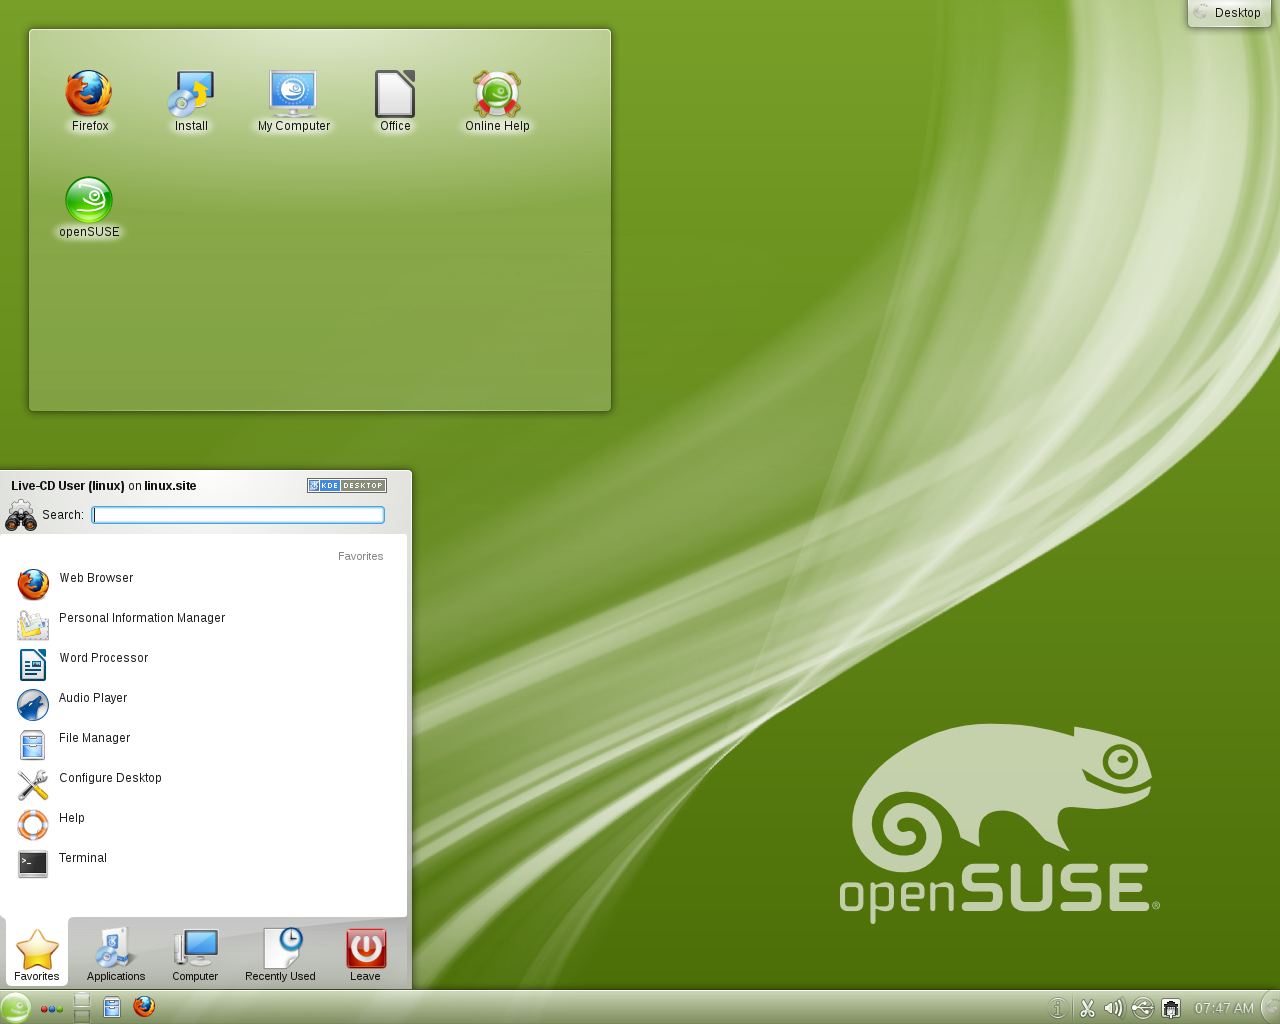Switch to the Applications tab in Kickoff
Viewport: 1280px width, 1024px height.
click(114, 955)
